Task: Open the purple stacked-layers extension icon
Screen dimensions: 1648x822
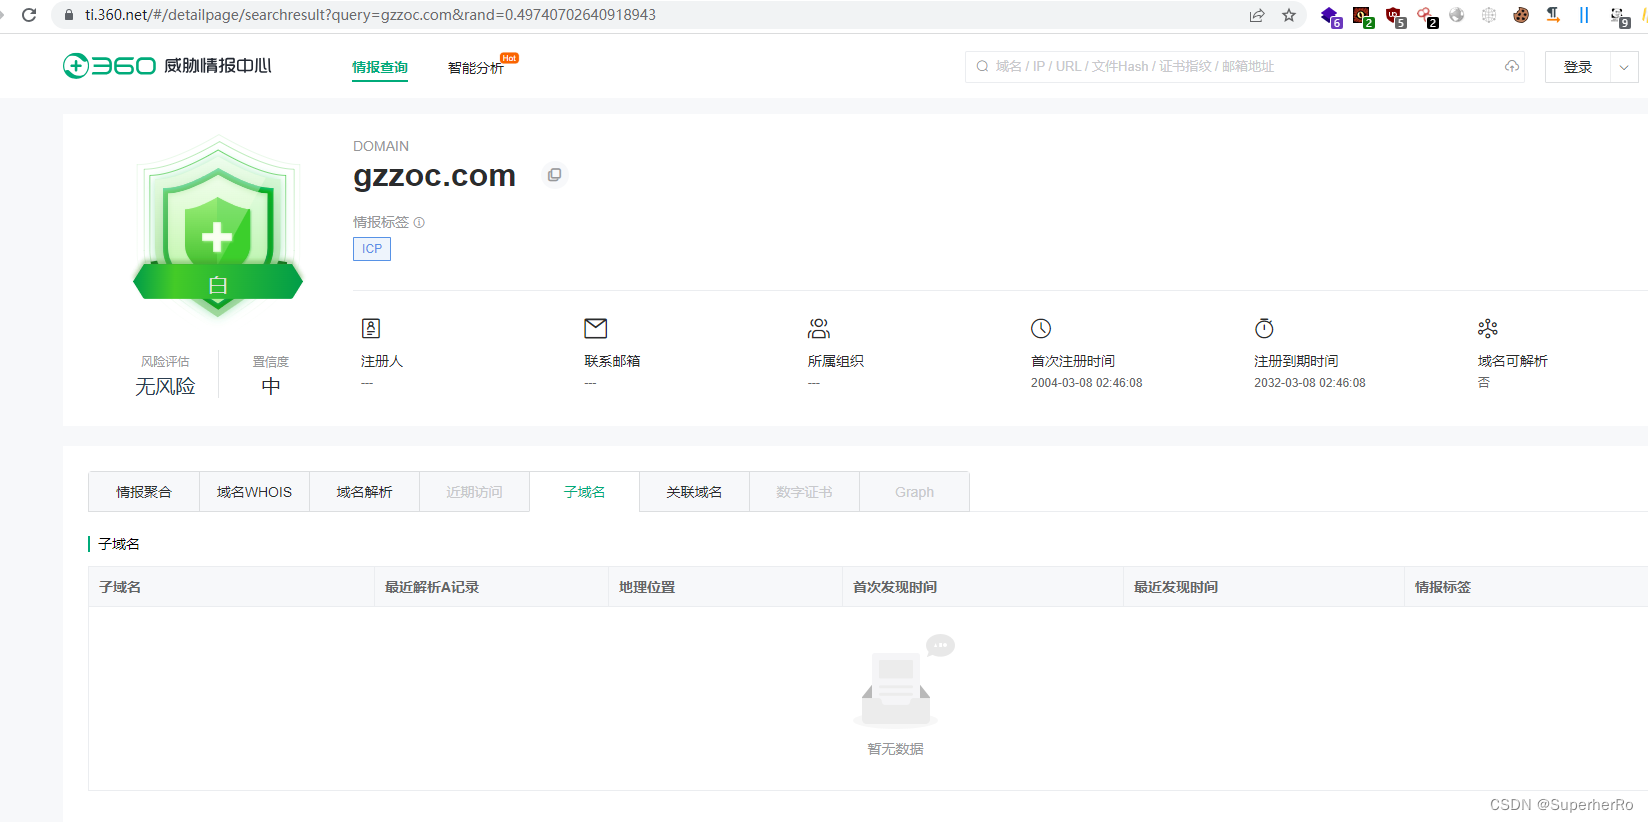Action: (1330, 16)
